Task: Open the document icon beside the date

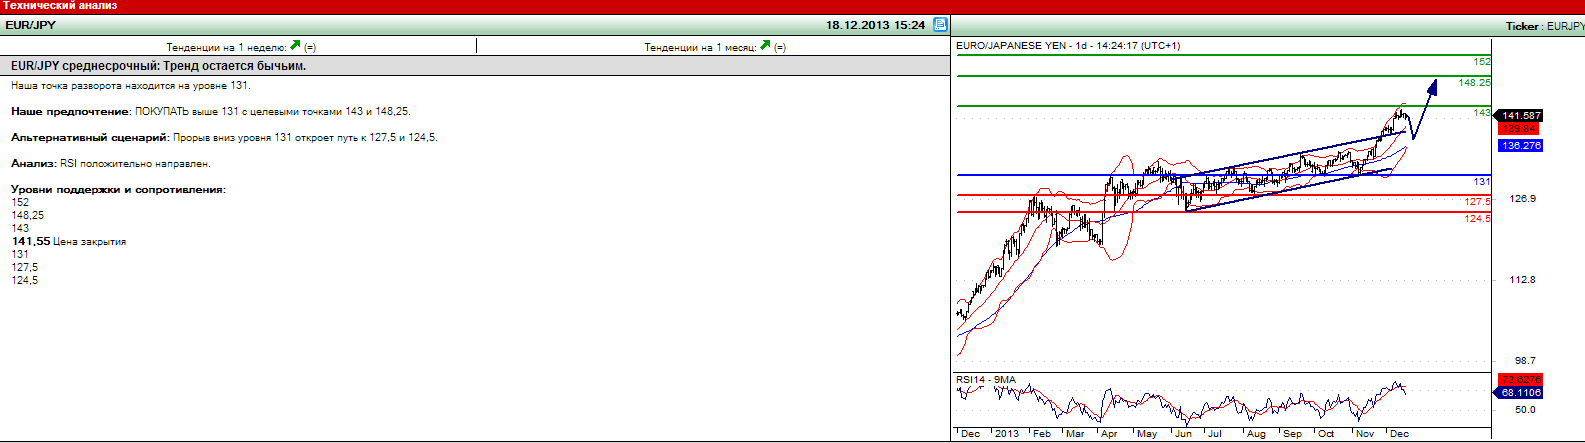Action: coord(940,24)
